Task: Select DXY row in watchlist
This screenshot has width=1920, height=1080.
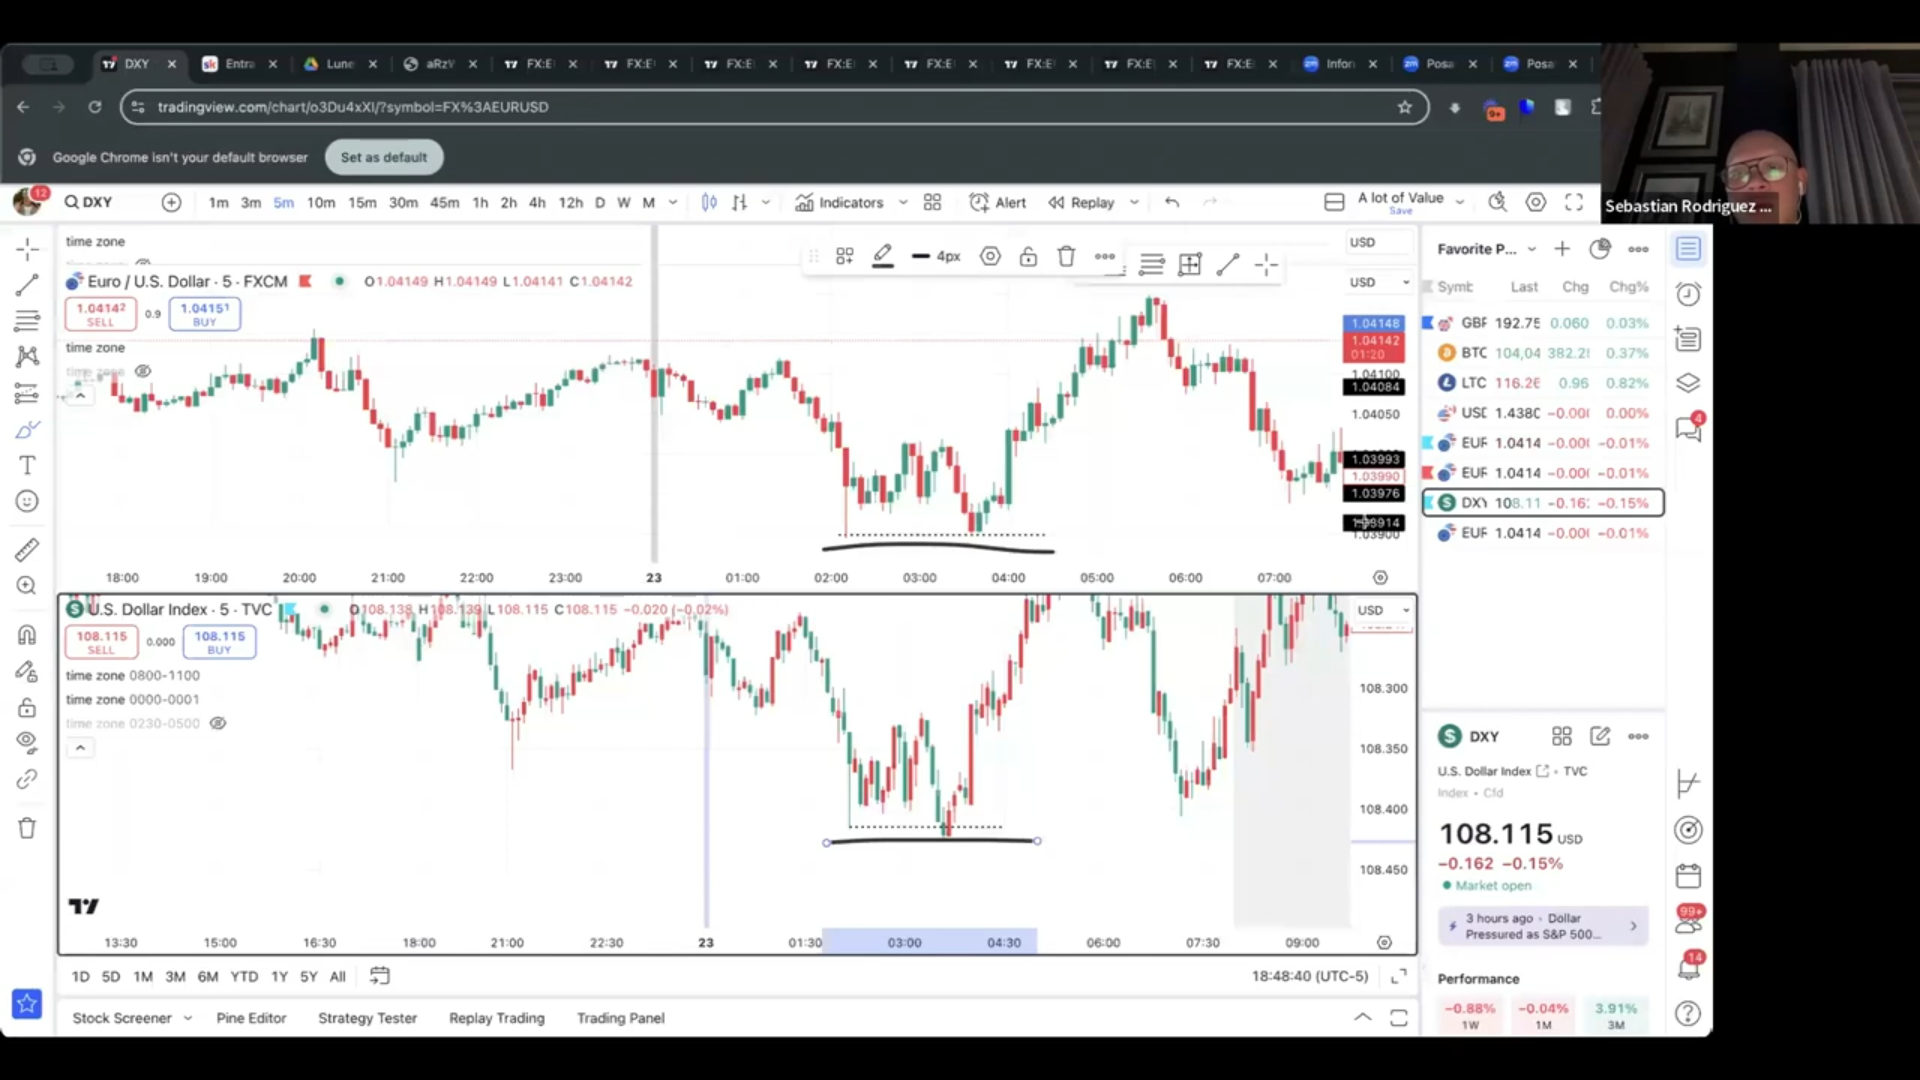Action: [1543, 503]
